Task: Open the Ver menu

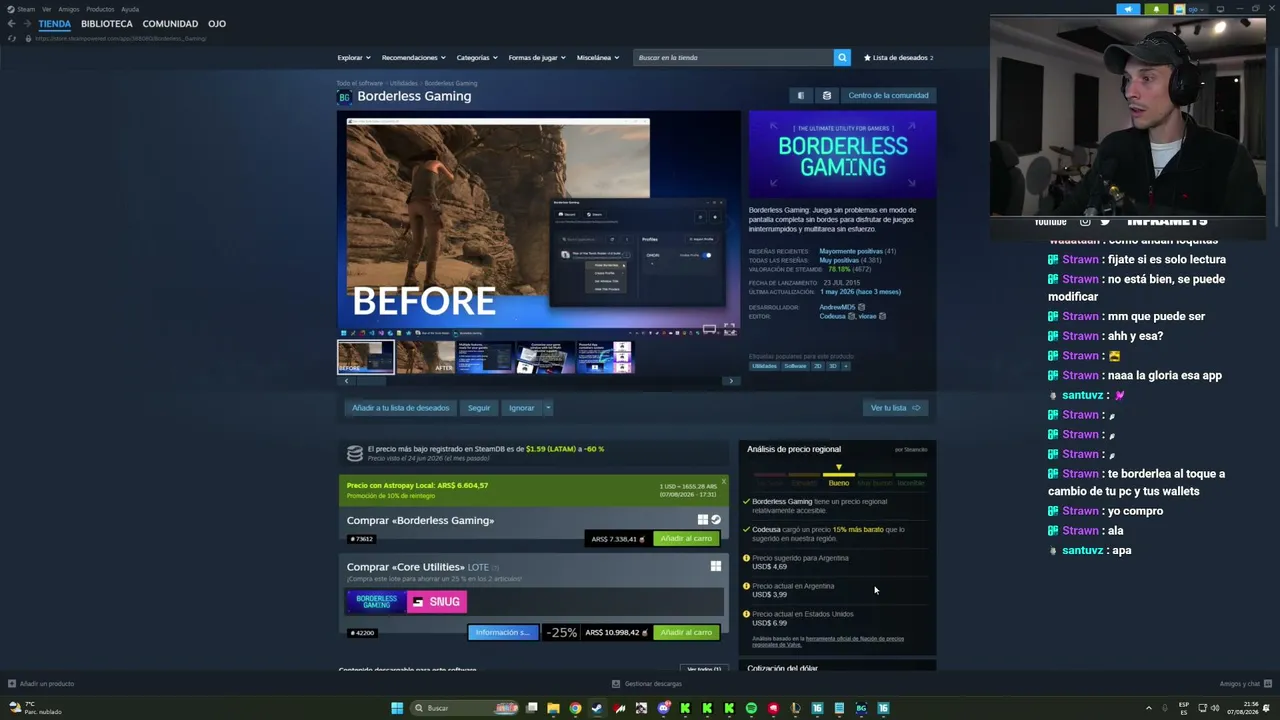Action: pos(47,9)
